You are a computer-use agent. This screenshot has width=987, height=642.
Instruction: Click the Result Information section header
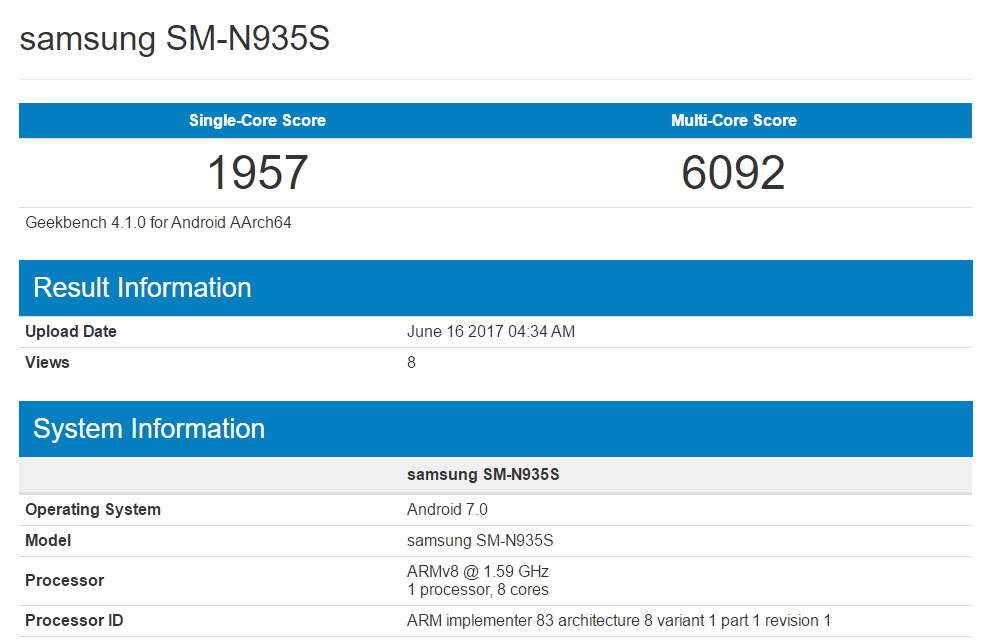[x=495, y=288]
